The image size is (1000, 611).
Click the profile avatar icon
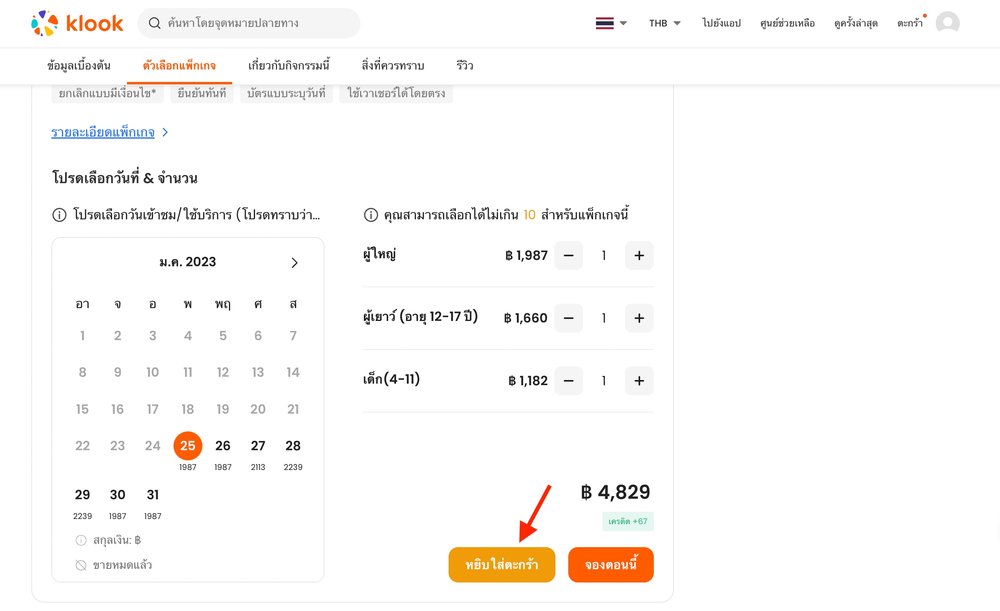946,22
